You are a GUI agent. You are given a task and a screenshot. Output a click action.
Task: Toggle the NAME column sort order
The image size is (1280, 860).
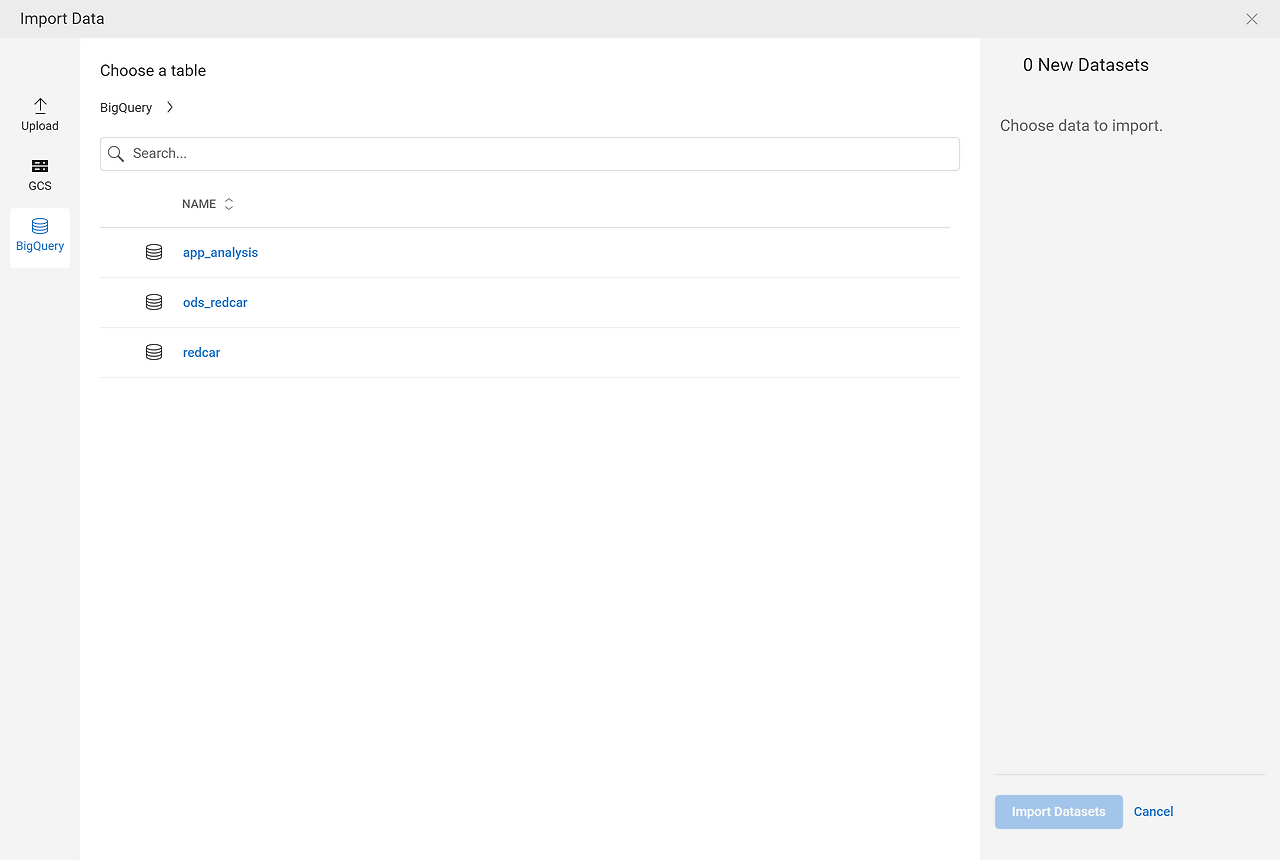(x=228, y=203)
